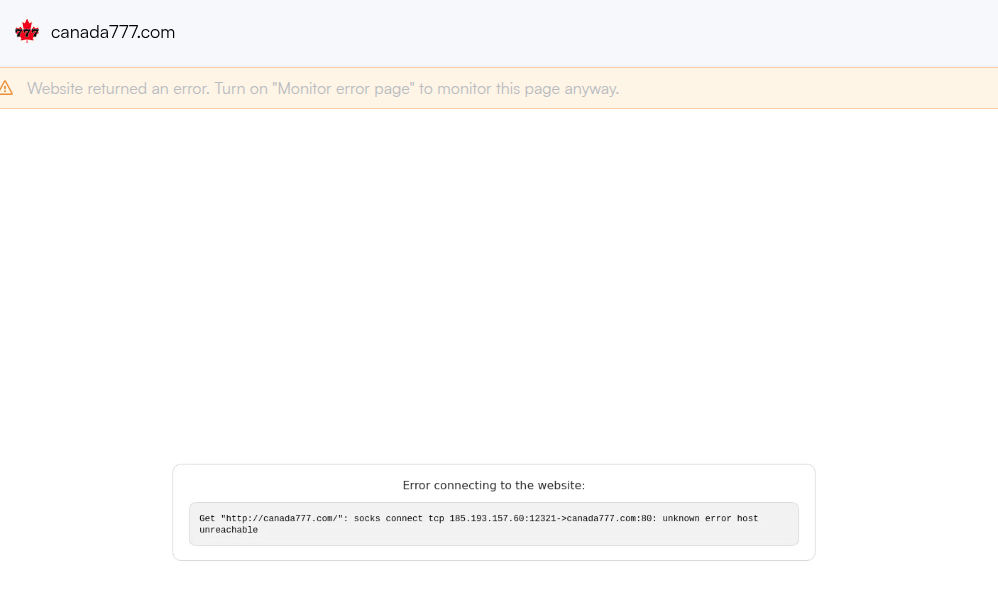
Task: Click the "Turn on" text in the warning banner
Action: pyautogui.click(x=241, y=88)
